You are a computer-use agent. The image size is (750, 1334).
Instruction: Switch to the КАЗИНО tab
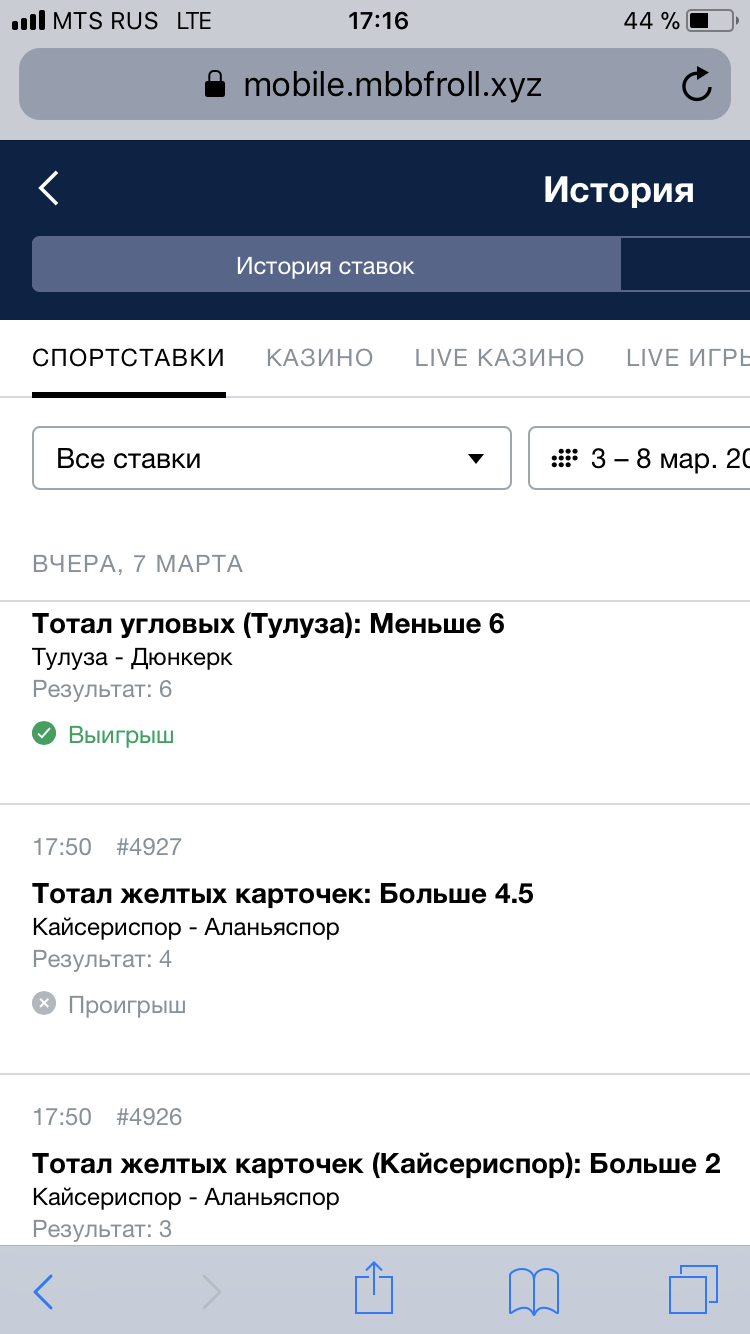click(319, 357)
